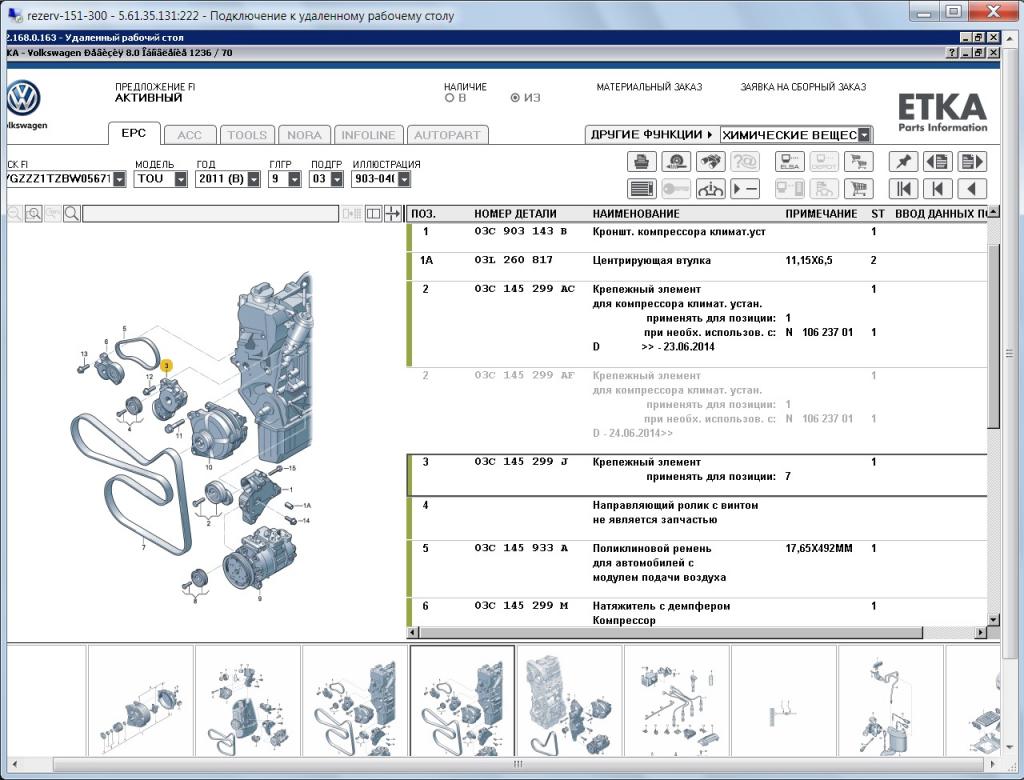Open the ГЛГР 9 dropdown
The height and width of the screenshot is (780, 1024).
pos(295,179)
